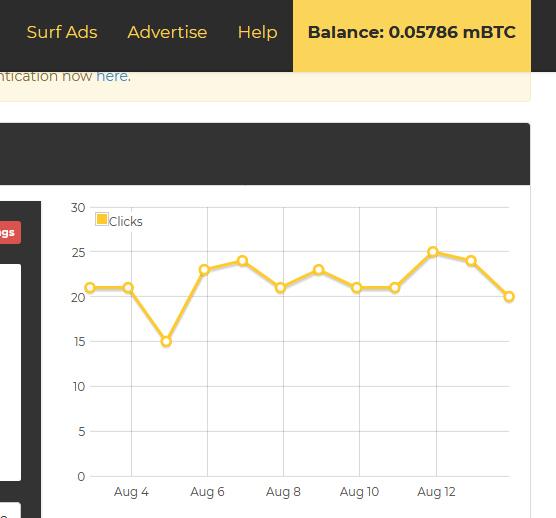Click the Aug 6 axis label
This screenshot has height=518, width=556.
click(x=207, y=492)
